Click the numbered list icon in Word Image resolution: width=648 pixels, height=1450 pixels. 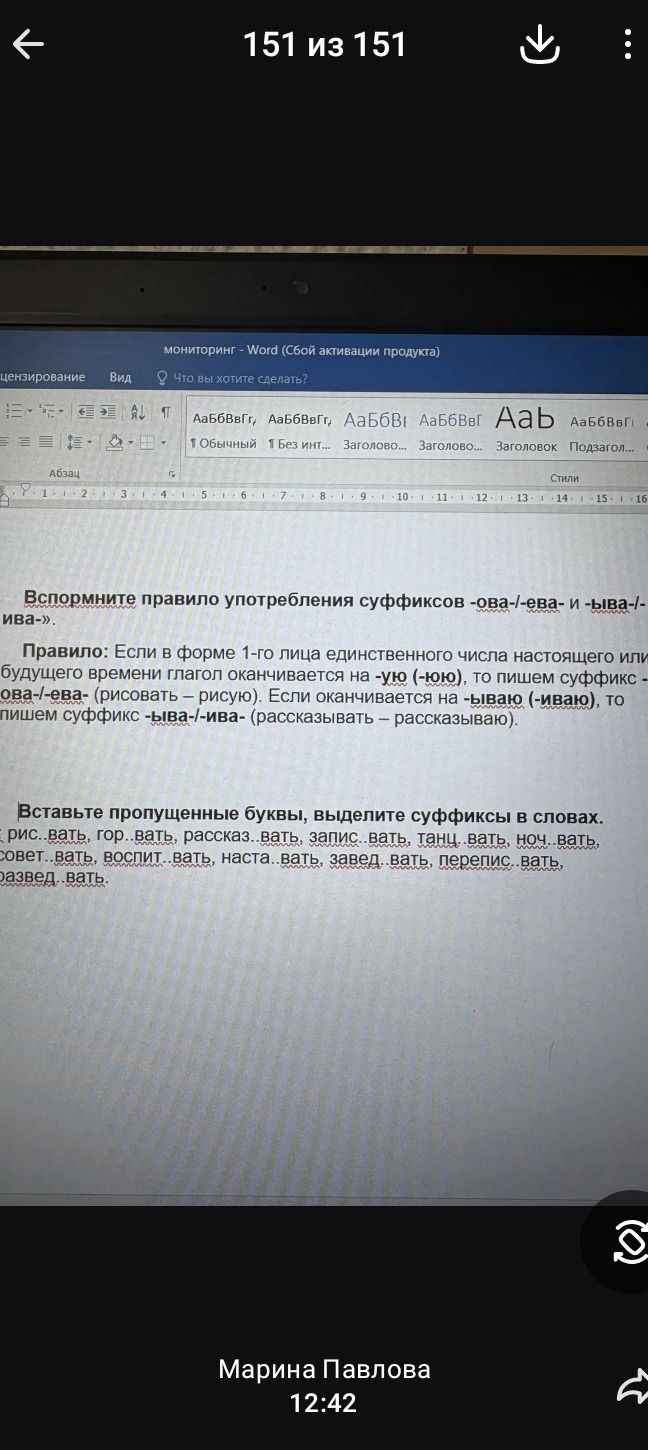point(15,411)
